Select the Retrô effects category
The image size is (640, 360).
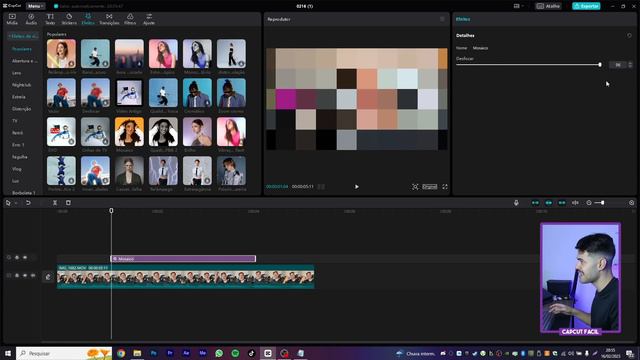(17, 133)
